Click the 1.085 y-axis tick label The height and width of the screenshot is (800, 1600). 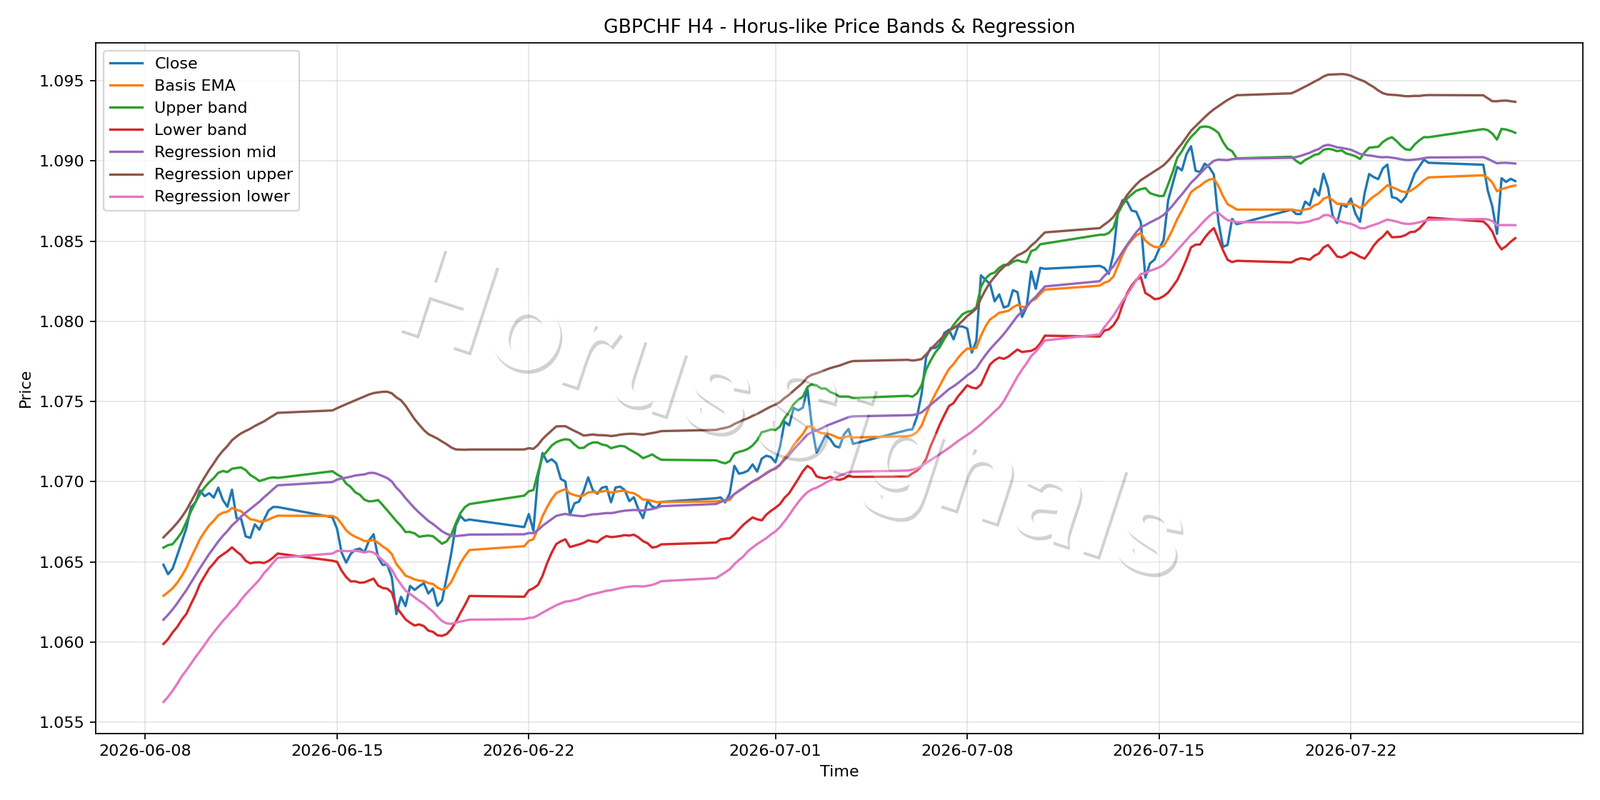(x=64, y=241)
